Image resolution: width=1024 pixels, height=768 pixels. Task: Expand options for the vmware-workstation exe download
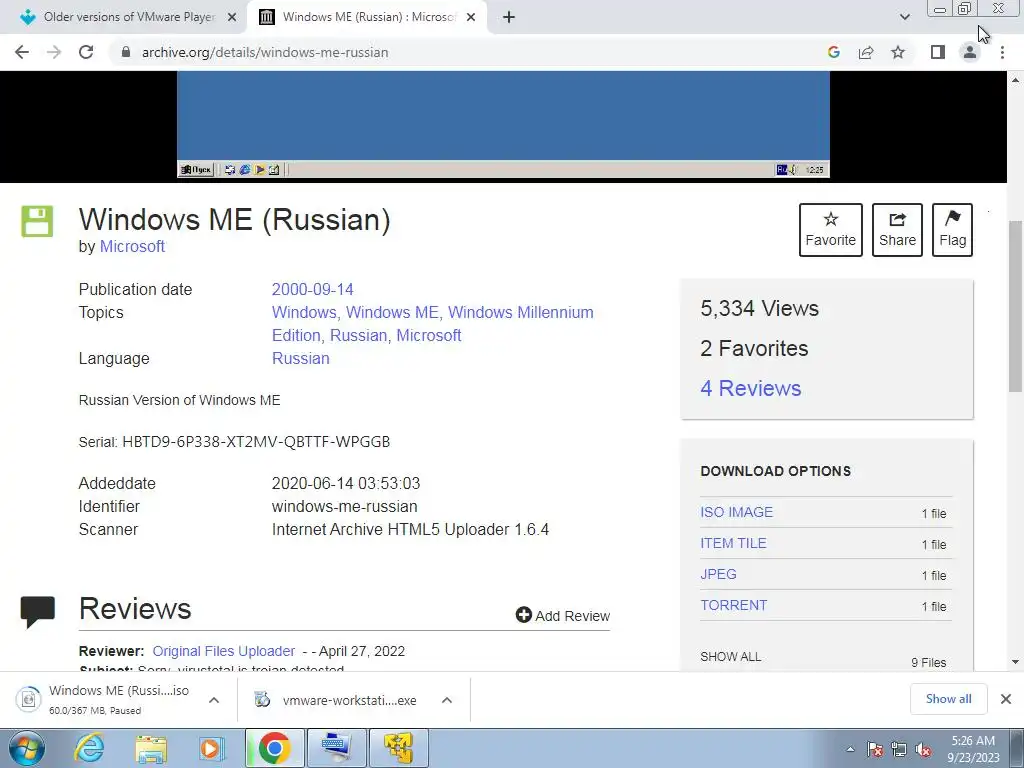(x=447, y=700)
